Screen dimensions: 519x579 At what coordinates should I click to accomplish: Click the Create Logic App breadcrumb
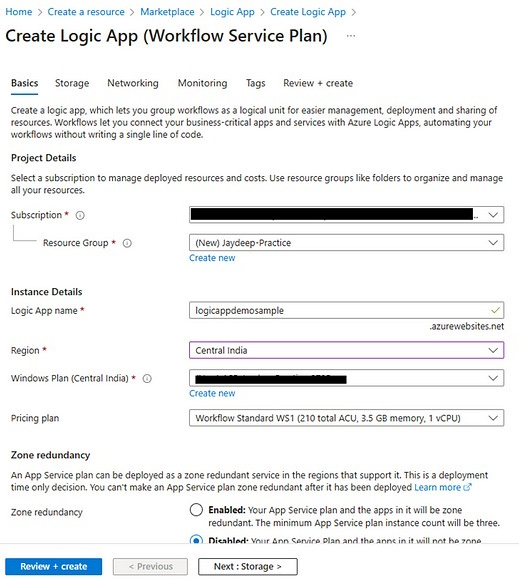[308, 12]
